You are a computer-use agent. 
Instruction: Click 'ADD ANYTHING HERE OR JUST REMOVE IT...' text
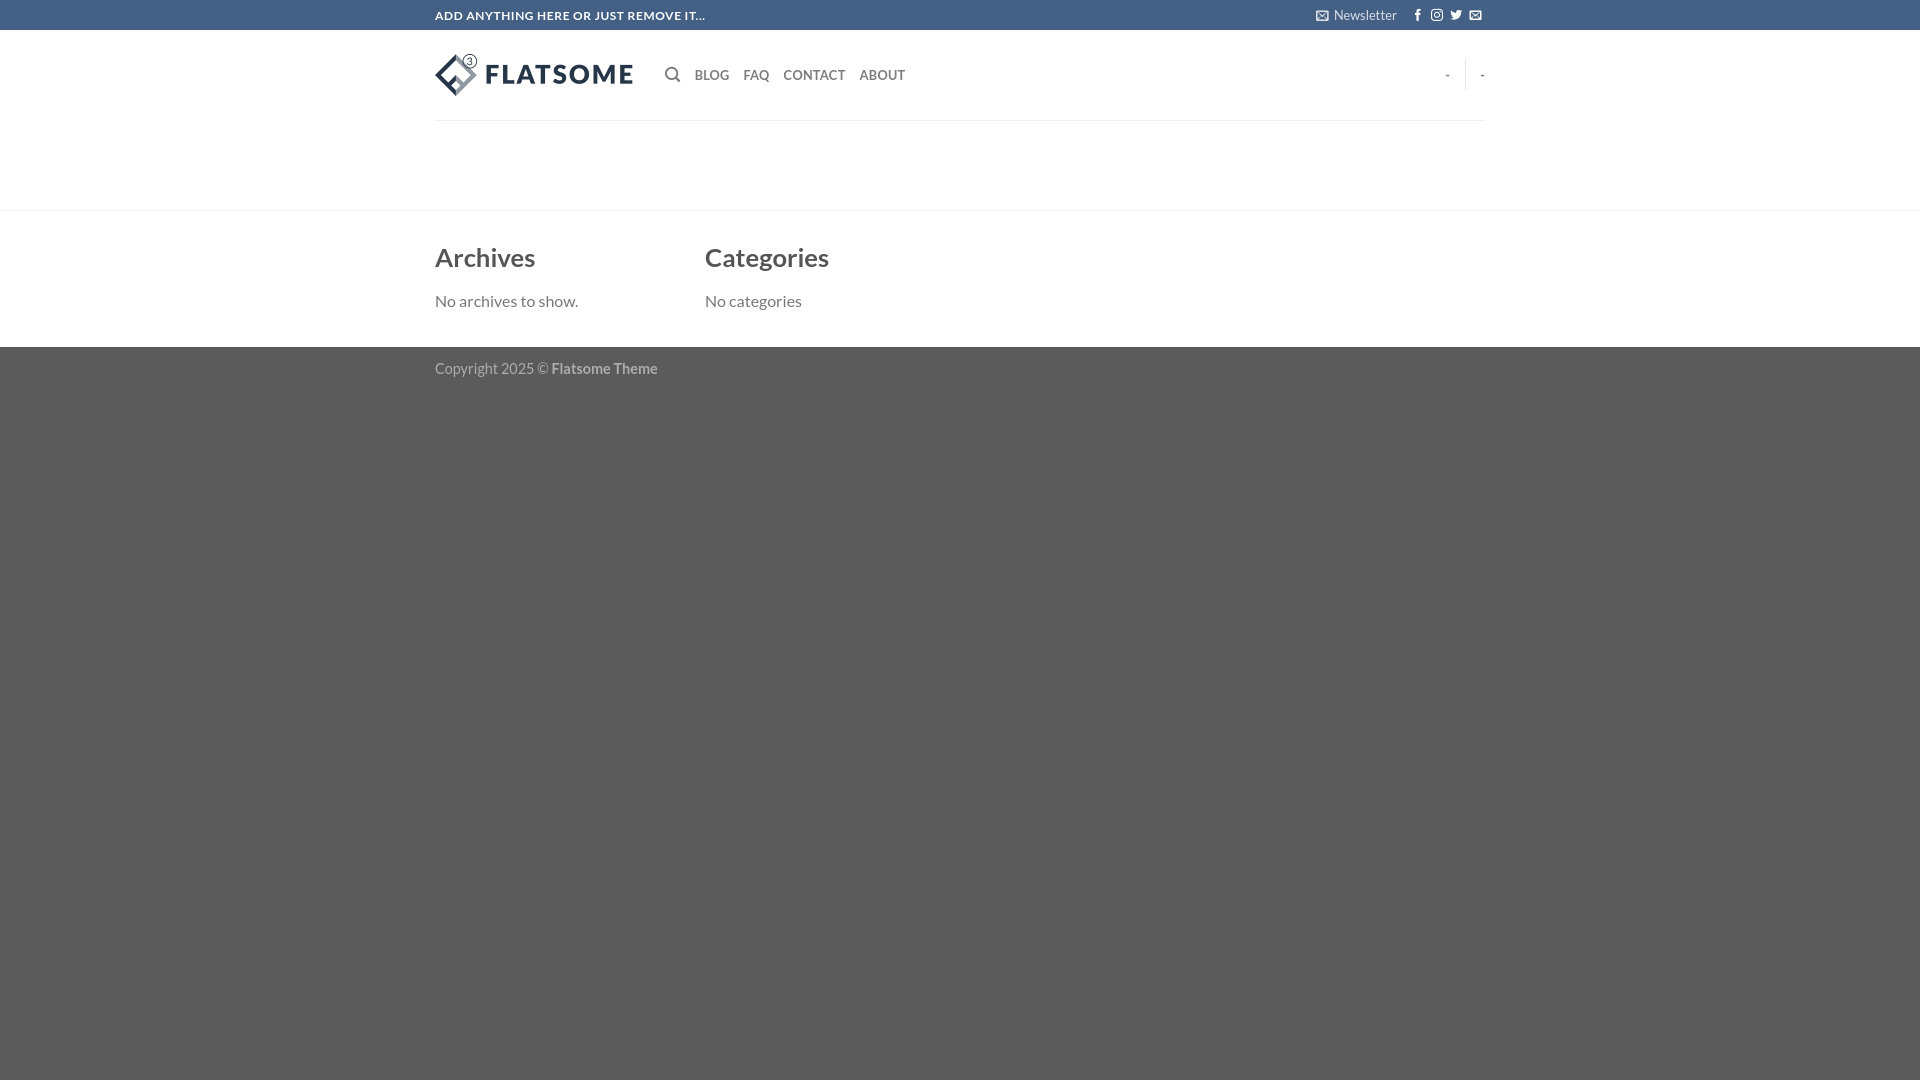(x=570, y=15)
